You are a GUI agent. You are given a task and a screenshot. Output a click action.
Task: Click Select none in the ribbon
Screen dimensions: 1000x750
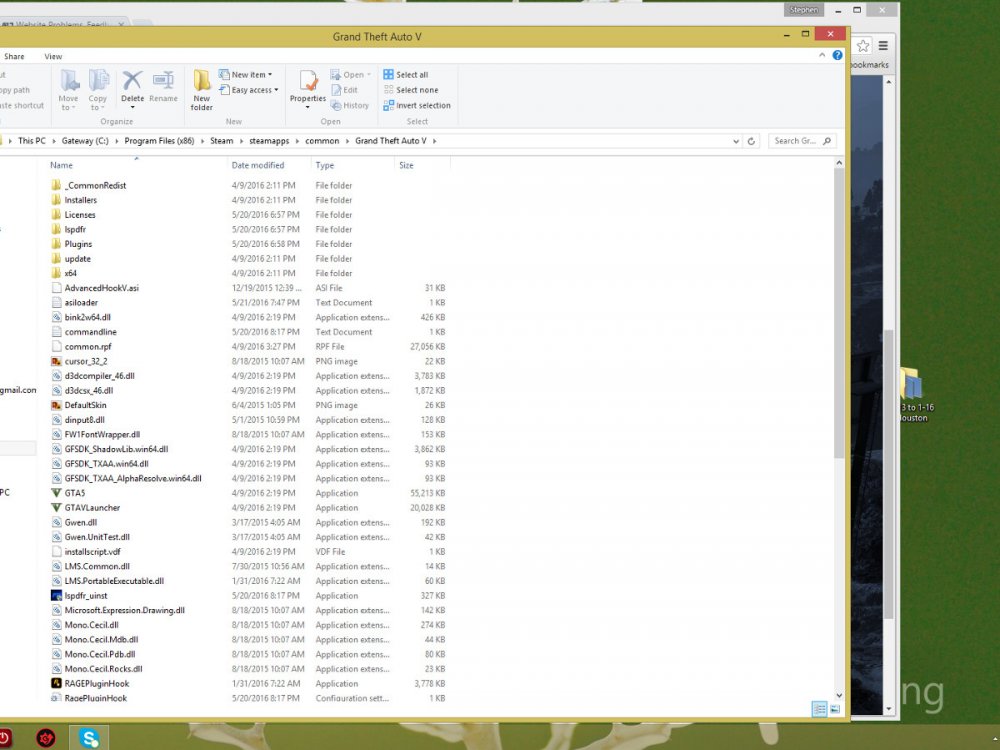point(411,90)
